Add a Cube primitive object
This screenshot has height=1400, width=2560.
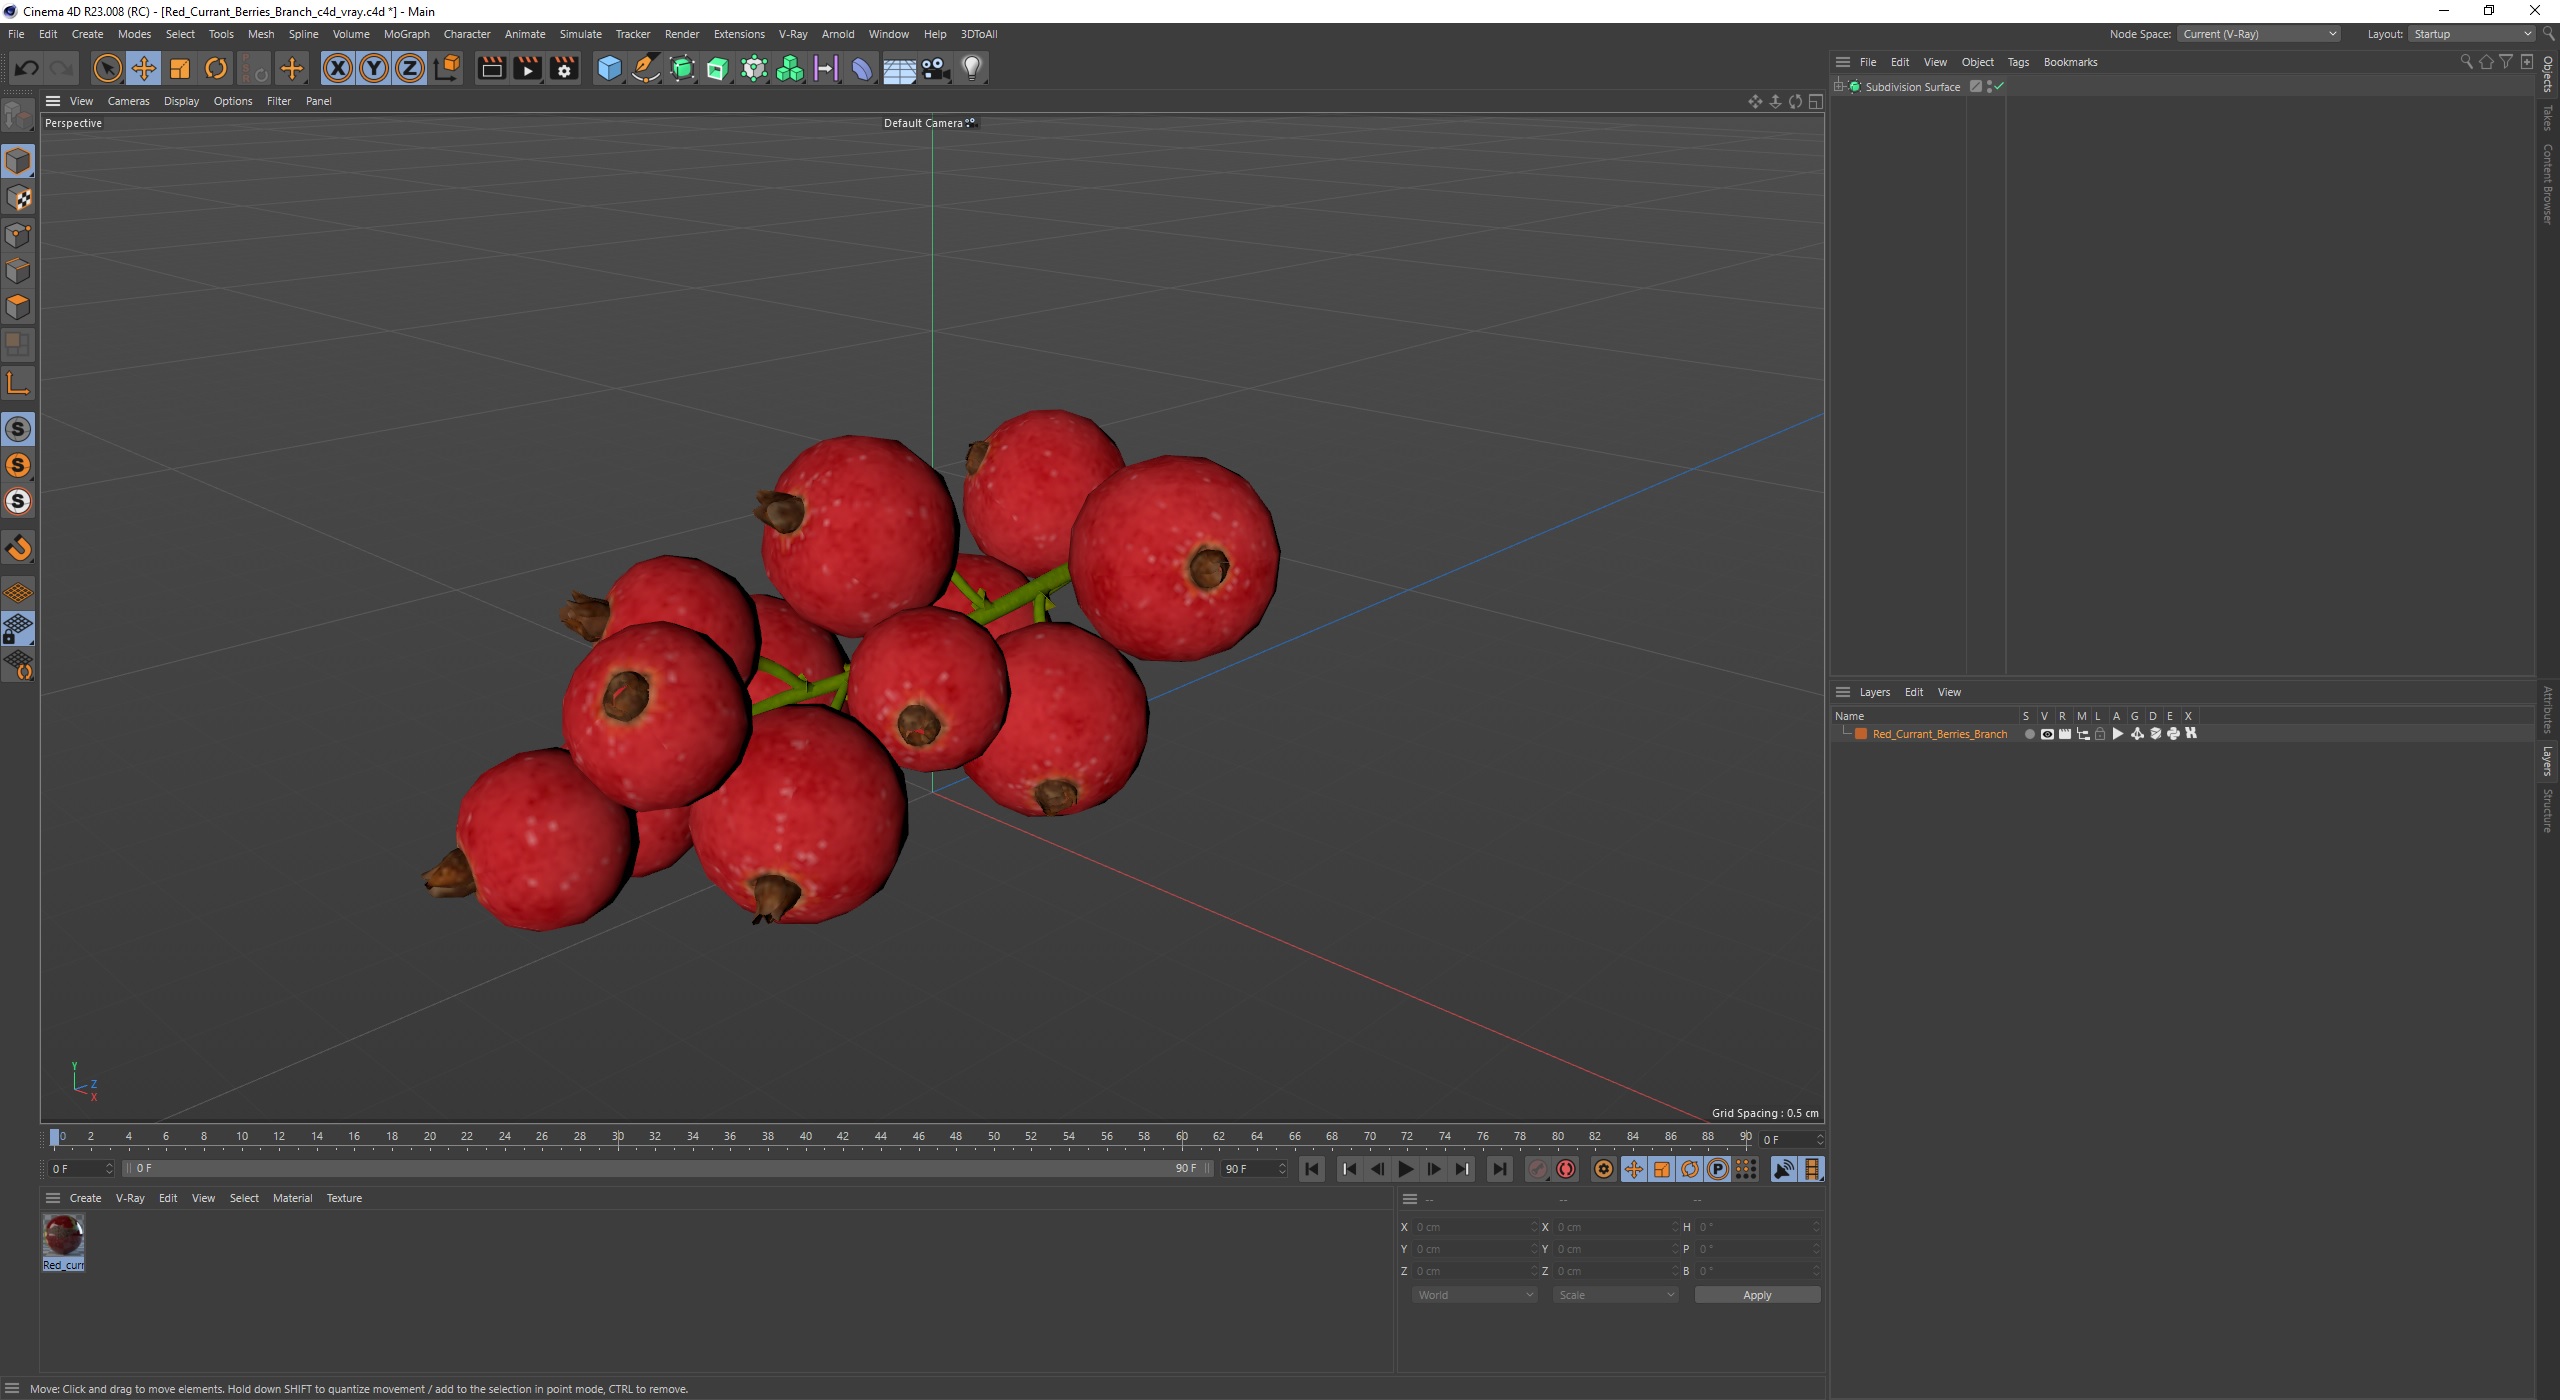click(609, 68)
